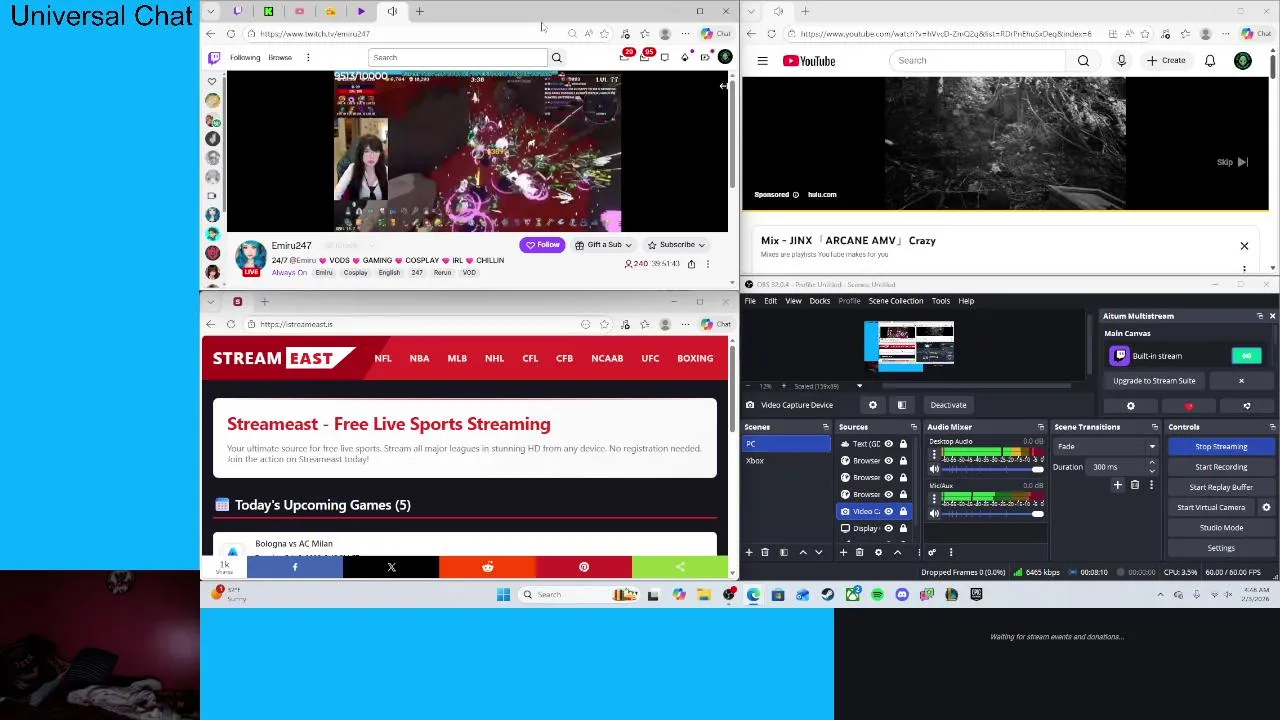Hide the Text (GDI) source
The image size is (1280, 720).
click(888, 444)
